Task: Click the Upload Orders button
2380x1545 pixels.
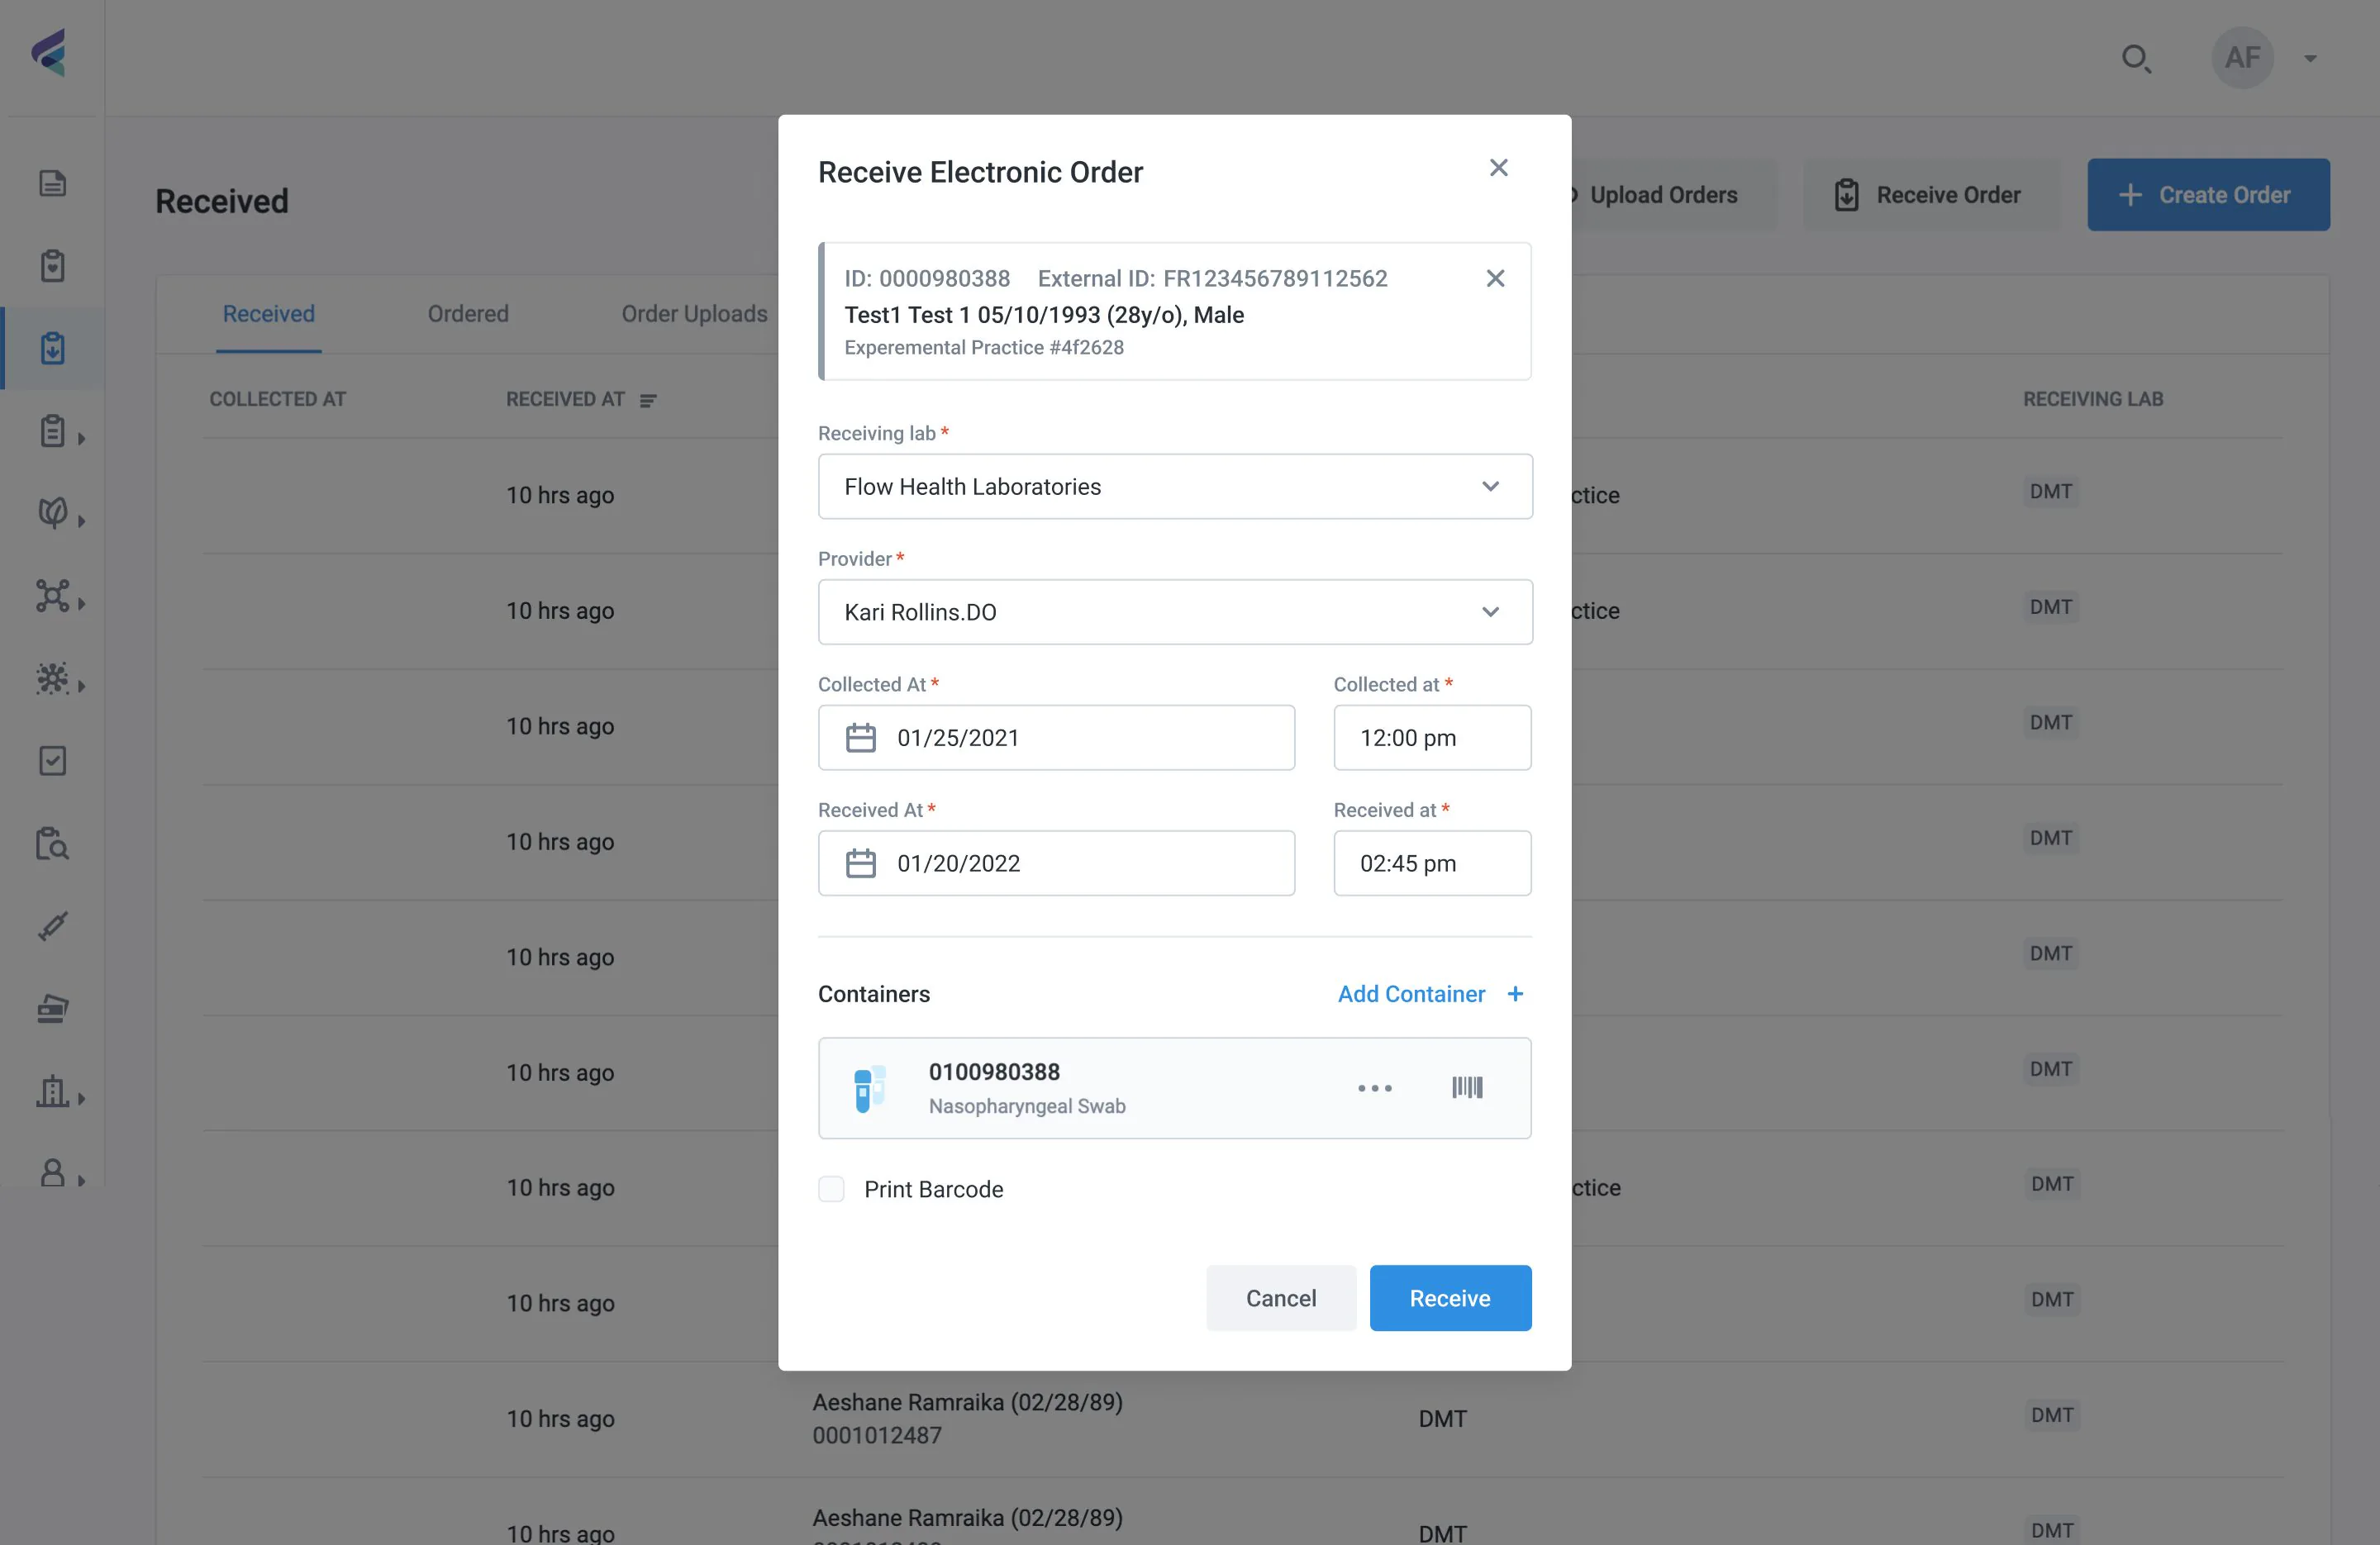Action: coord(1663,195)
